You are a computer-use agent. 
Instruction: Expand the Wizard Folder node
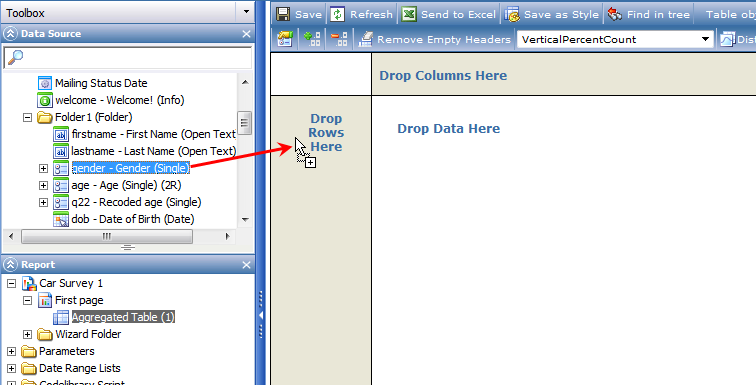(x=27, y=334)
